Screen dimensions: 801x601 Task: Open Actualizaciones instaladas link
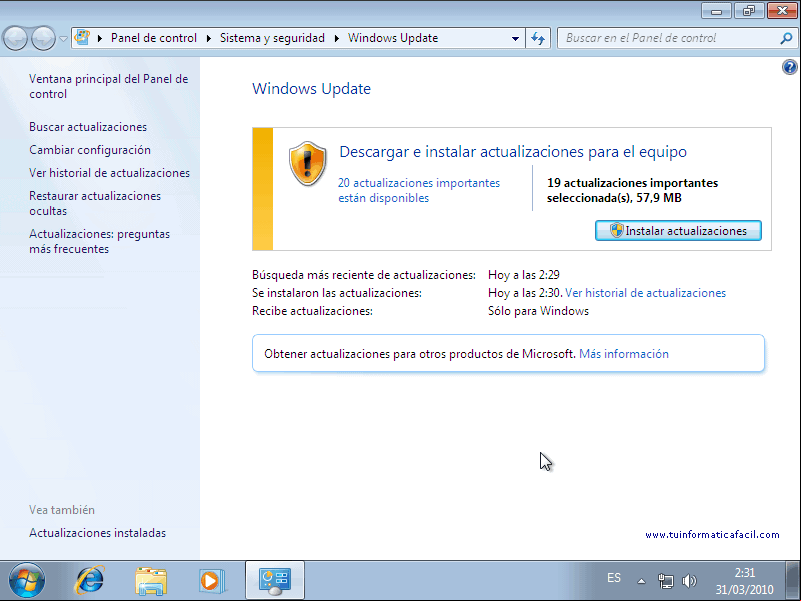98,533
